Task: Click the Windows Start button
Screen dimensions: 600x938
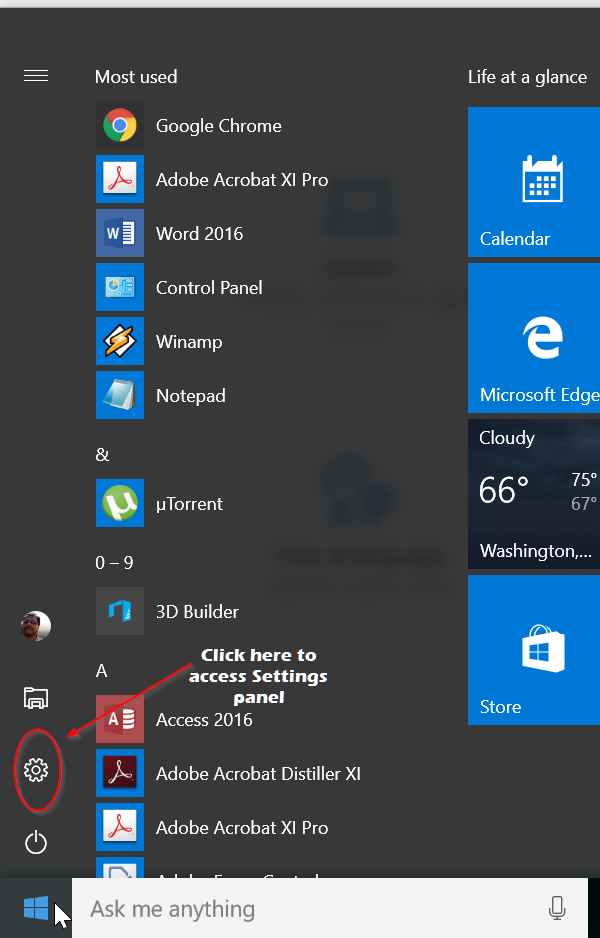Action: tap(36, 908)
